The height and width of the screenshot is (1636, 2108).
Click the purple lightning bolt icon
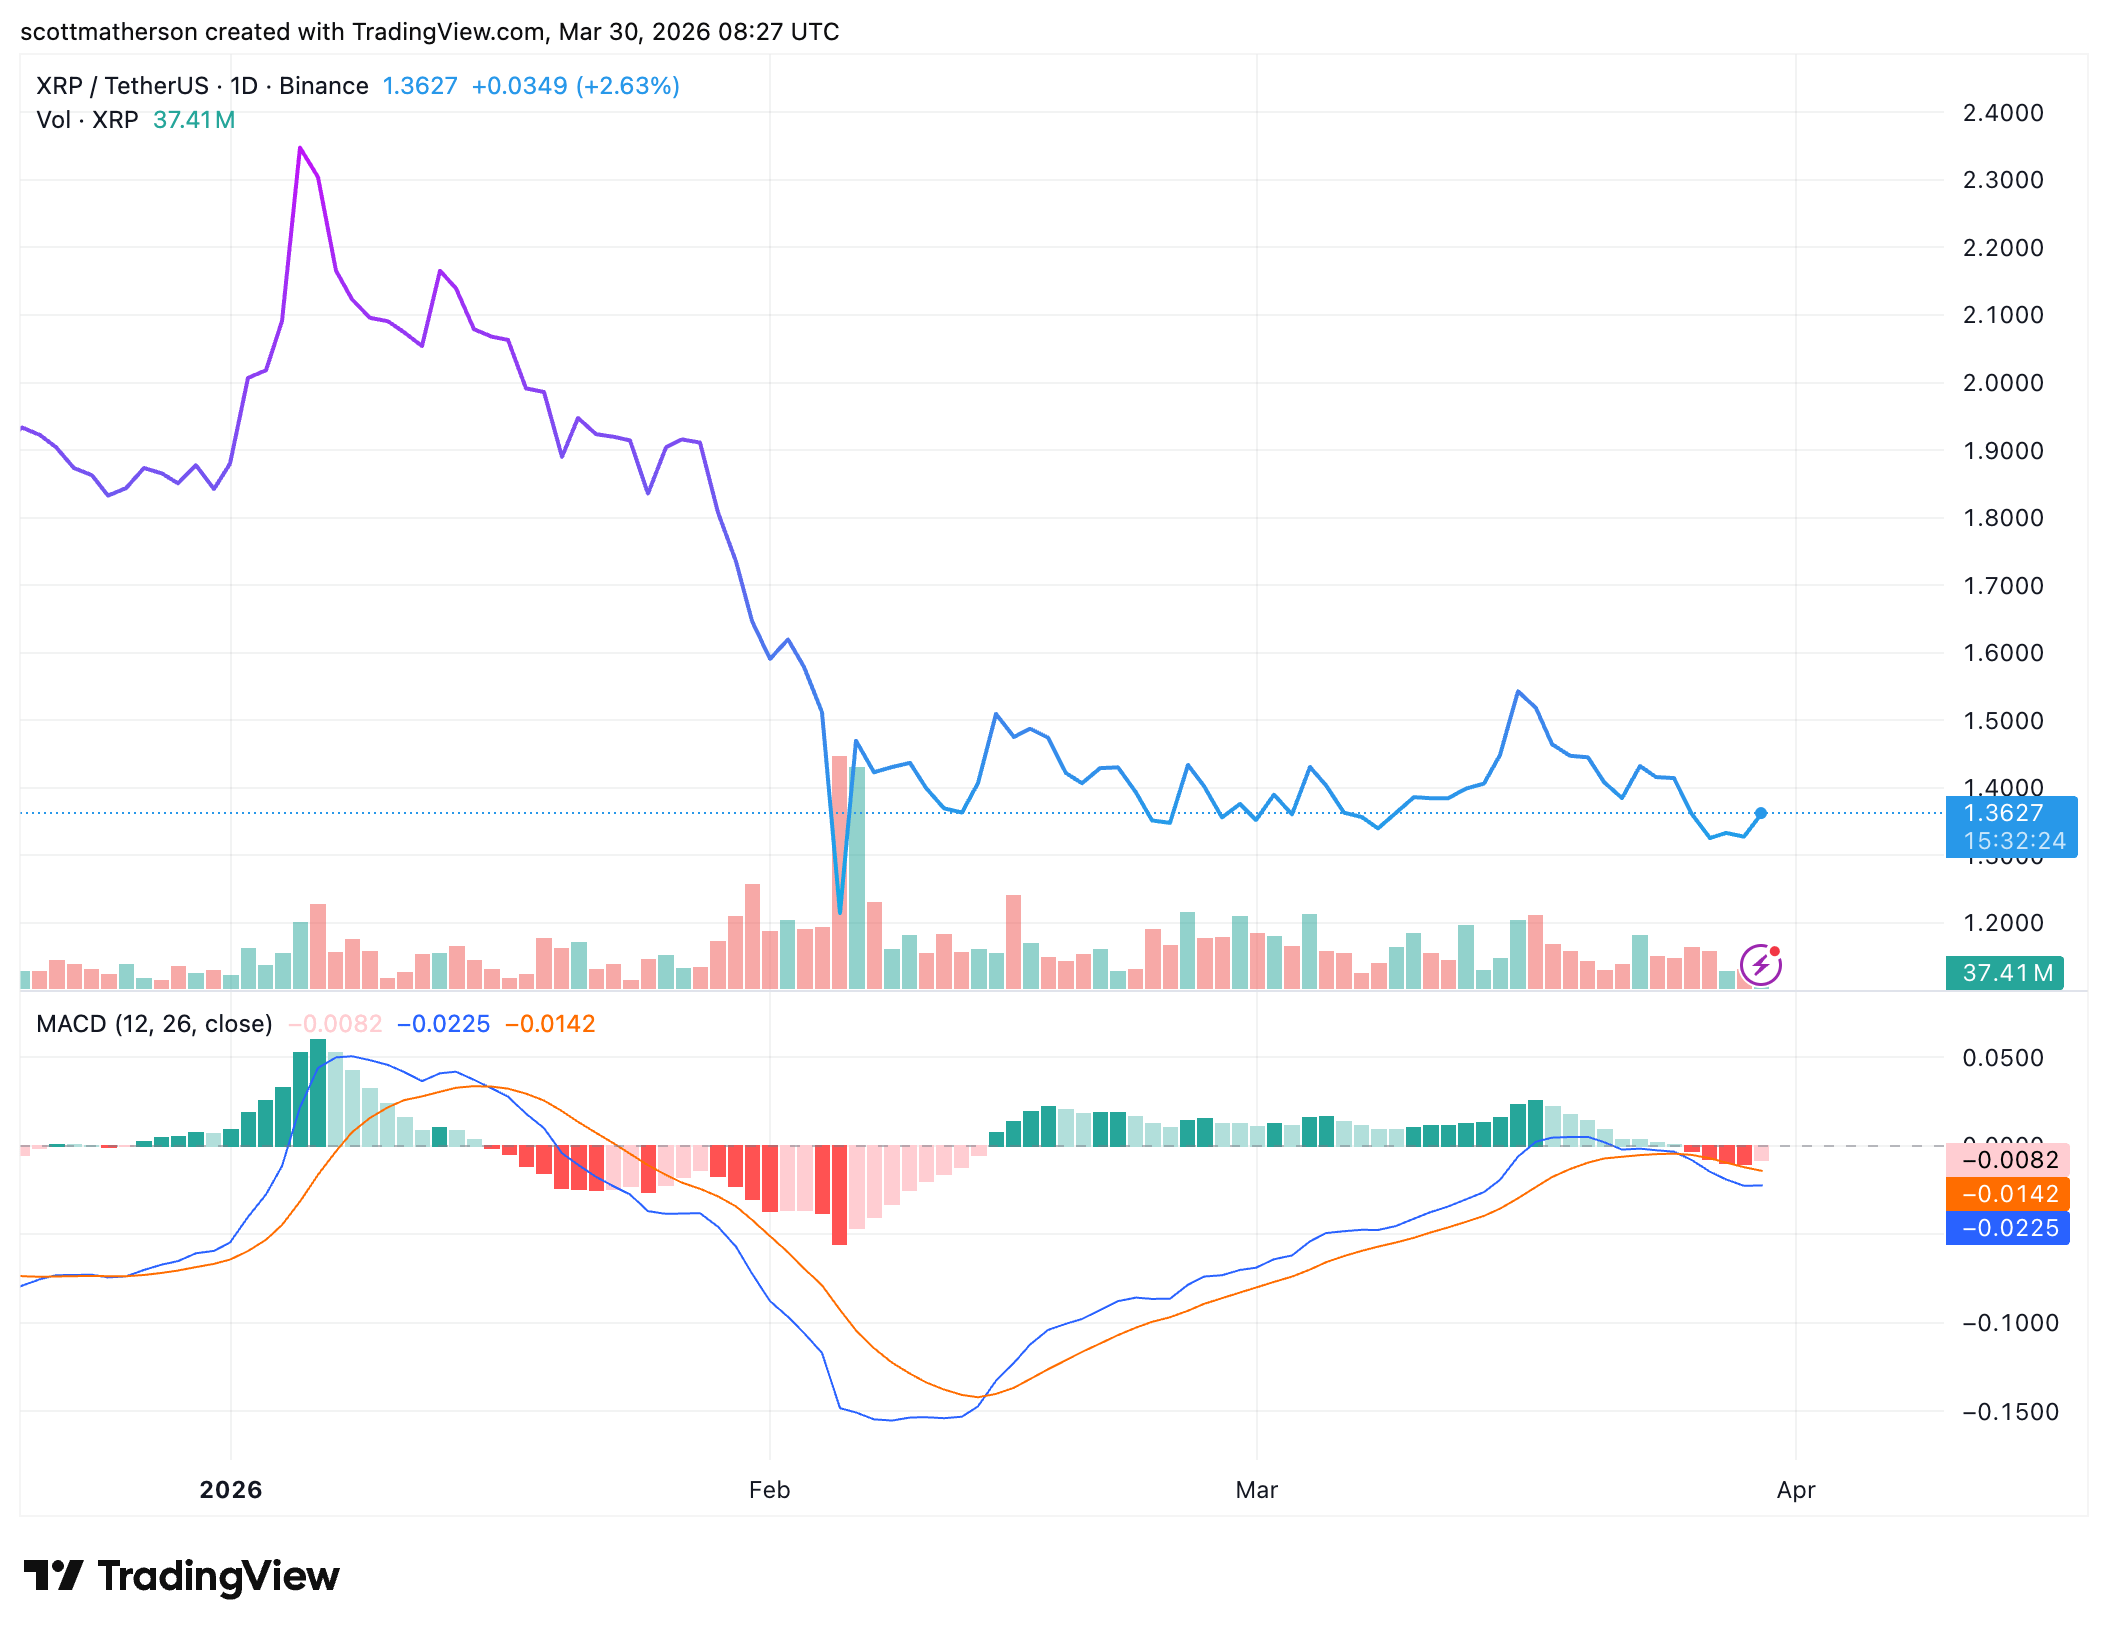pyautogui.click(x=1760, y=966)
